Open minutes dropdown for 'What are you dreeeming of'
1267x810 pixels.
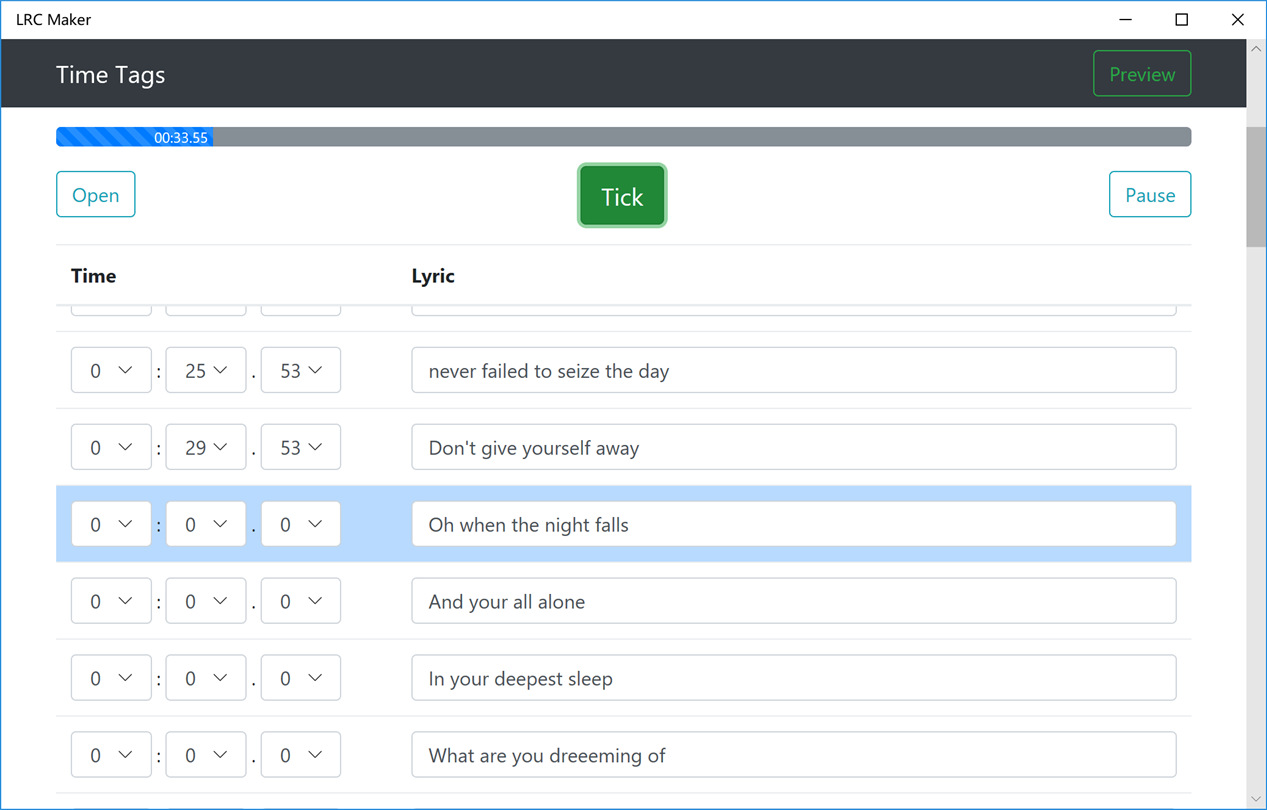pos(111,755)
